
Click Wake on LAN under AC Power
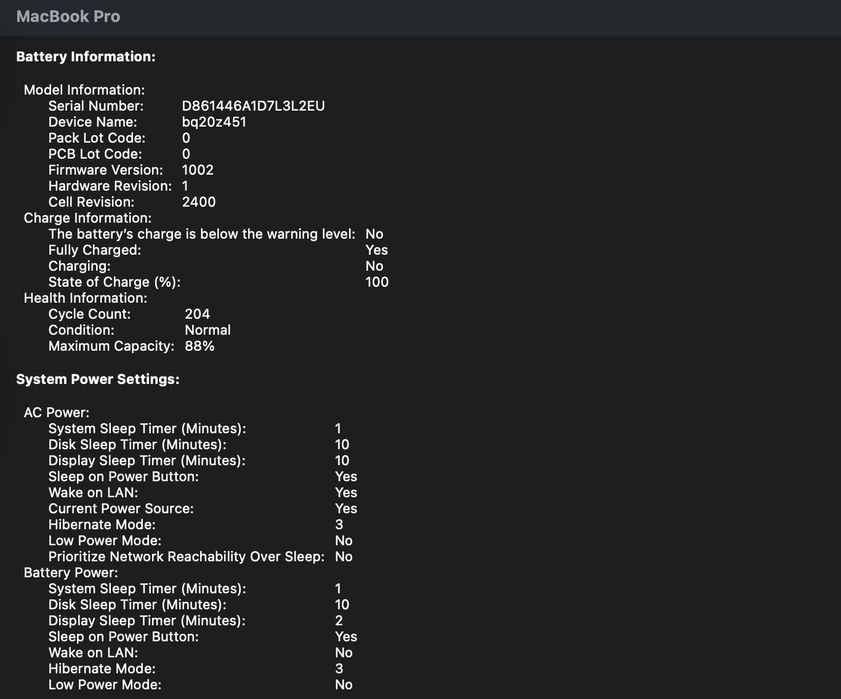[93, 493]
